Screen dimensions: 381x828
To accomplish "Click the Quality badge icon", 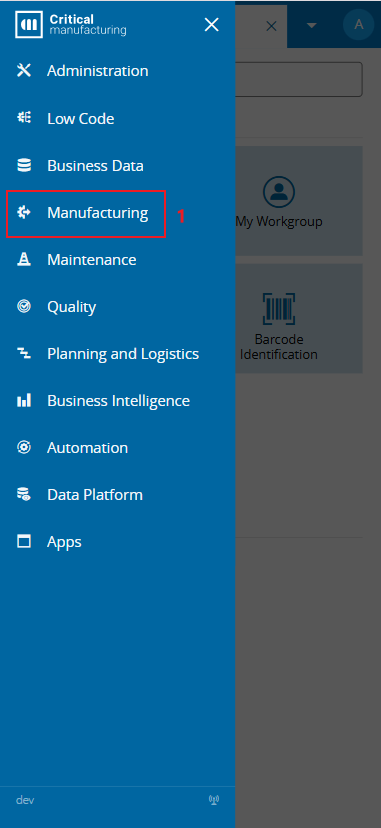I will point(24,306).
